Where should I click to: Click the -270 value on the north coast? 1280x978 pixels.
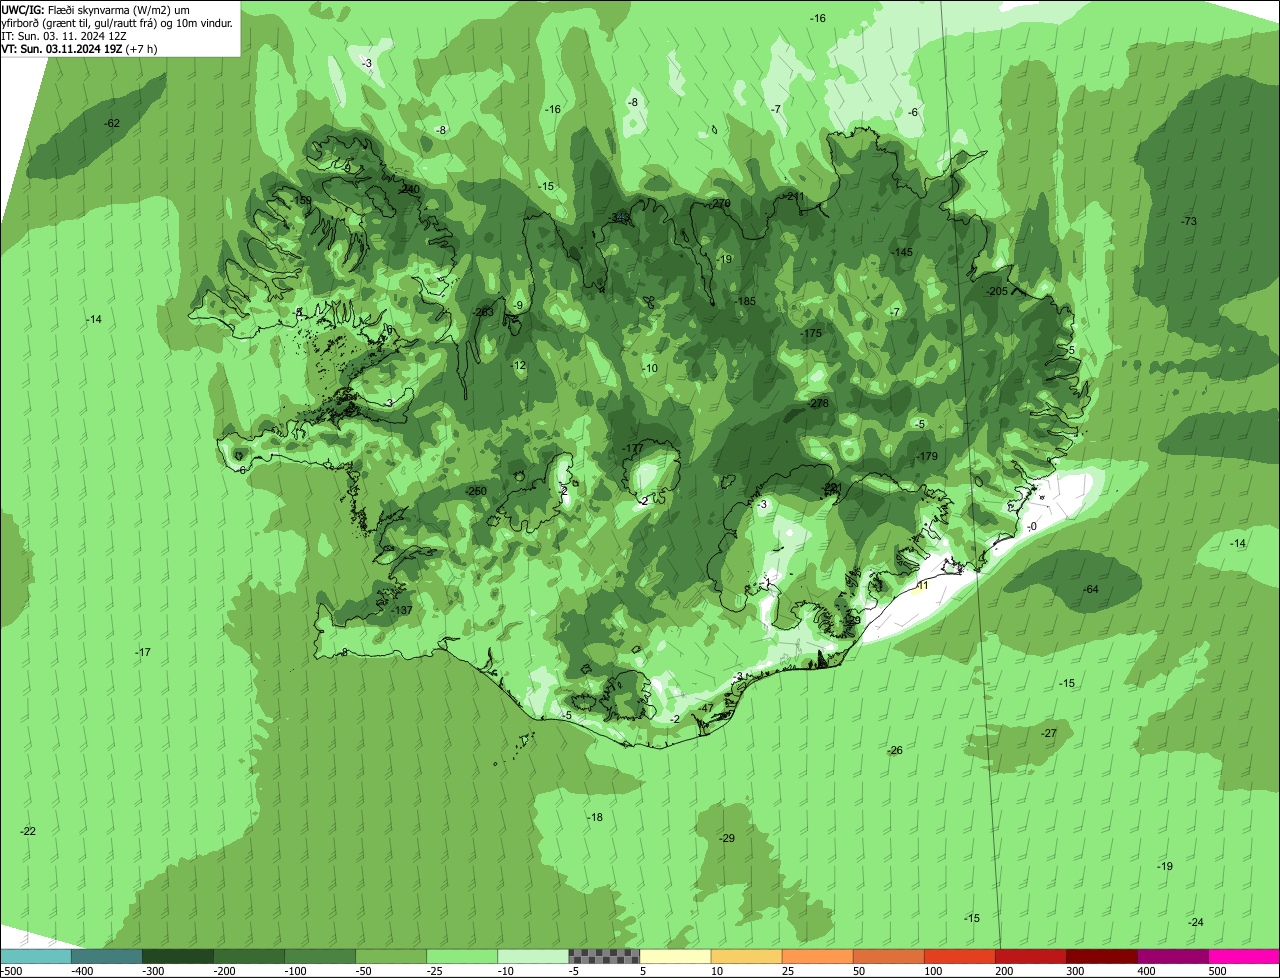[720, 203]
